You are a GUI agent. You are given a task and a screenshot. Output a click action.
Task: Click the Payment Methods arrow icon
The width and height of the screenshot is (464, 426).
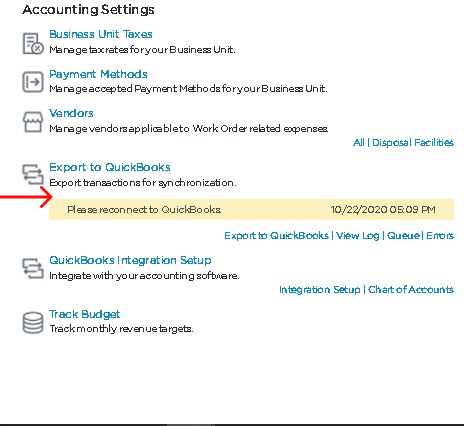click(x=33, y=82)
